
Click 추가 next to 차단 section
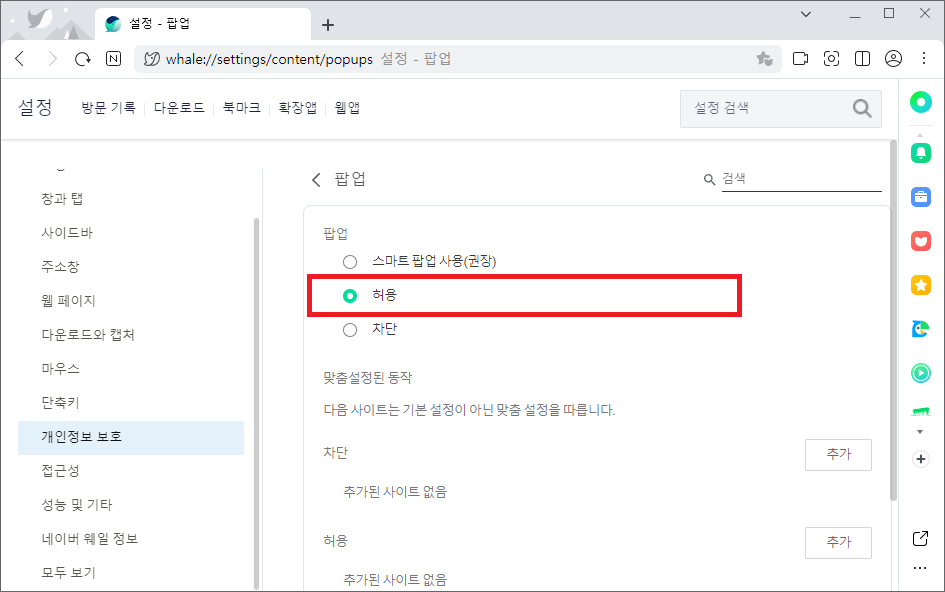point(838,454)
